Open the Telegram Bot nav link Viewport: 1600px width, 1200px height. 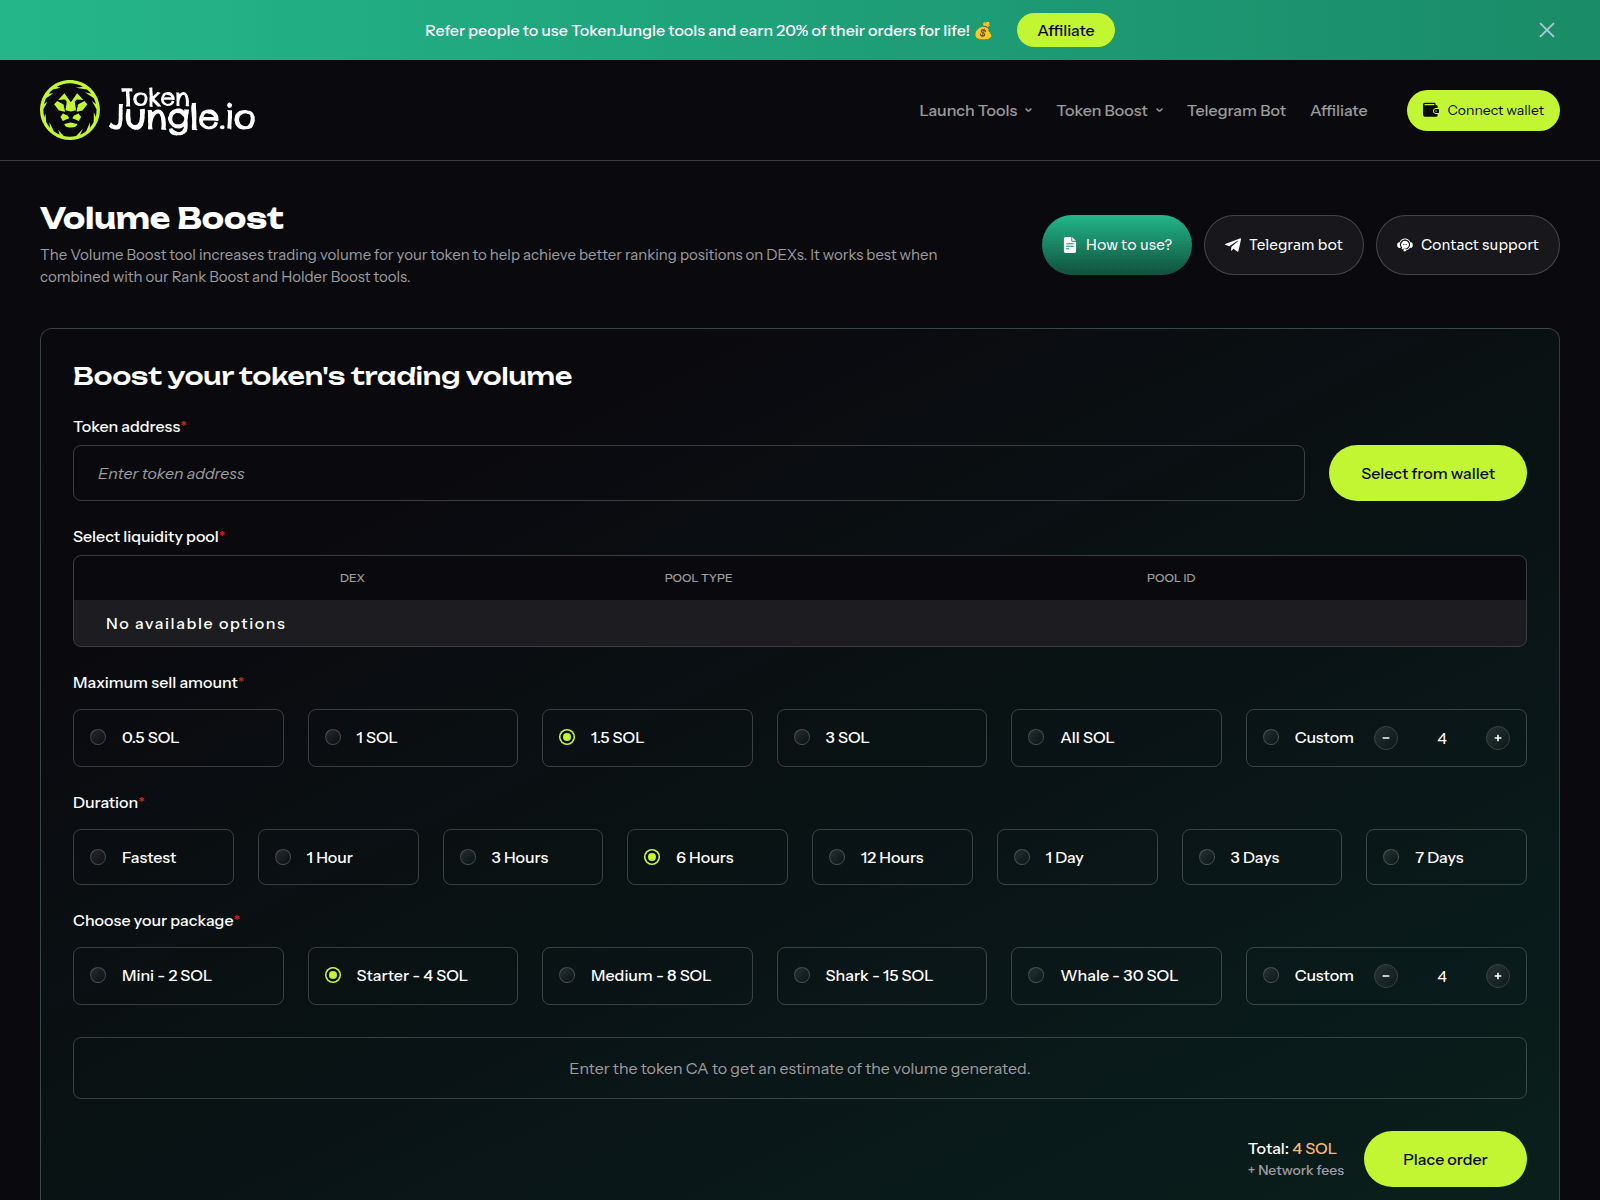point(1236,111)
